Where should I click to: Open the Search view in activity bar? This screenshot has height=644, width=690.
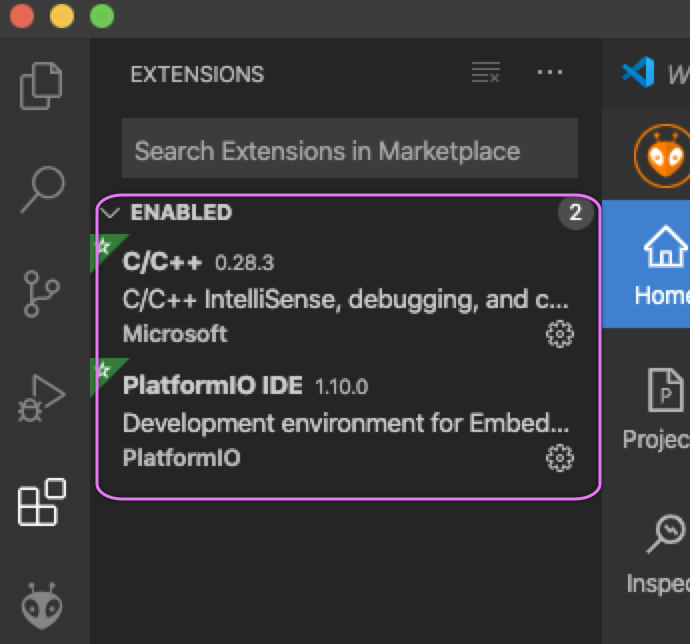pyautogui.click(x=42, y=190)
